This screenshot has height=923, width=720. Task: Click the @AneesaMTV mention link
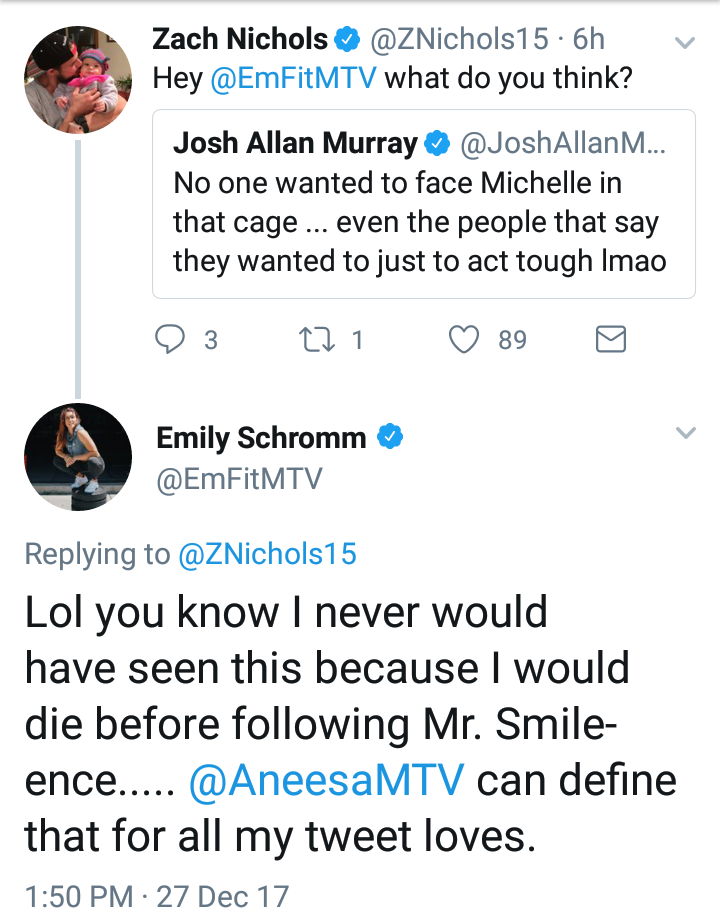(327, 779)
